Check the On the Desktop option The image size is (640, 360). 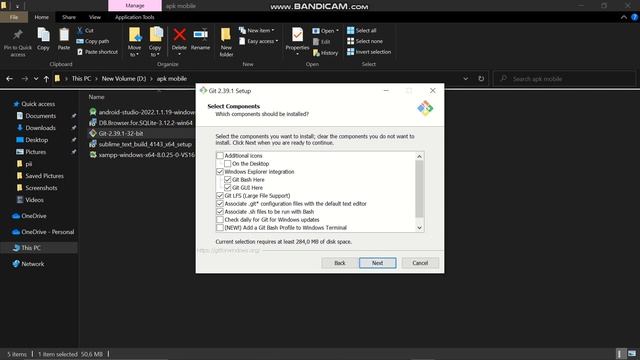tap(227, 164)
